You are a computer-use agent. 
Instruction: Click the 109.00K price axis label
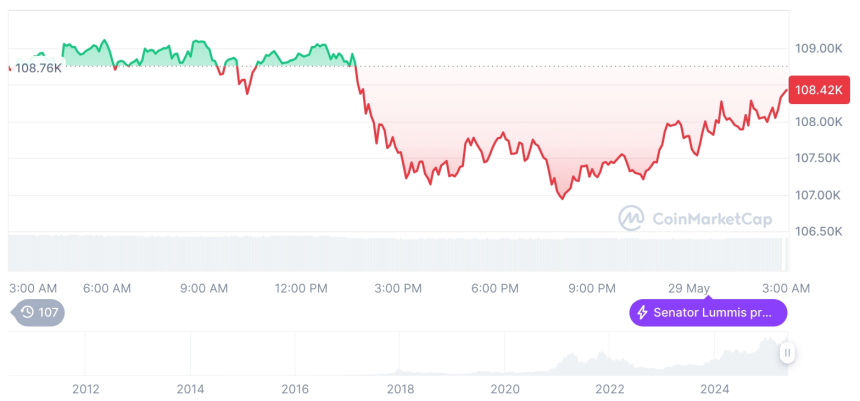pos(817,48)
